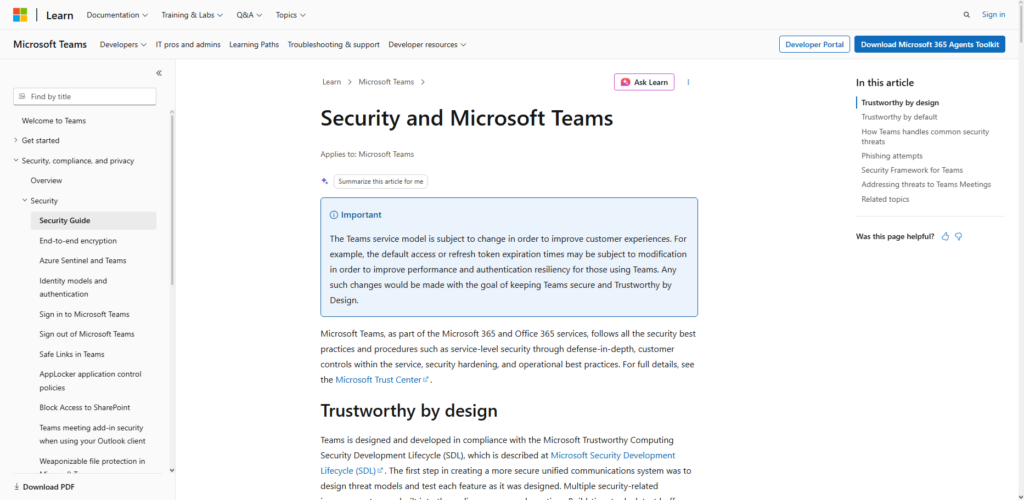Click the sidebar scrollbar down arrow
Image resolution: width=1024 pixels, height=500 pixels.
(172, 470)
